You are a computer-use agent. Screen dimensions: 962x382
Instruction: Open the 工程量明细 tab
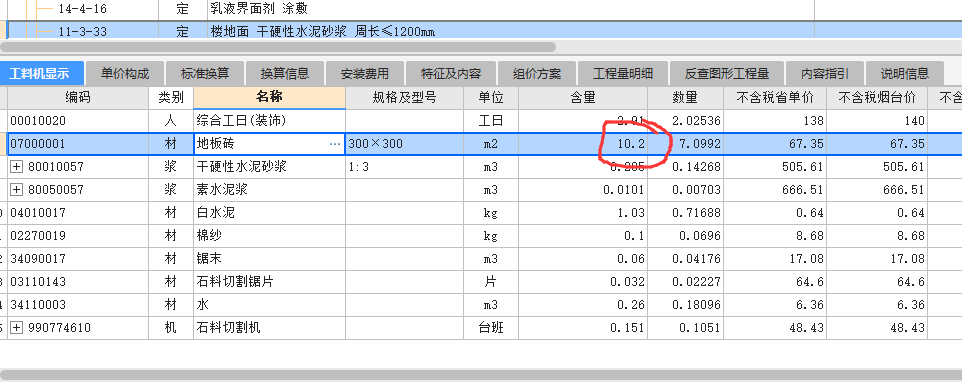tap(623, 74)
